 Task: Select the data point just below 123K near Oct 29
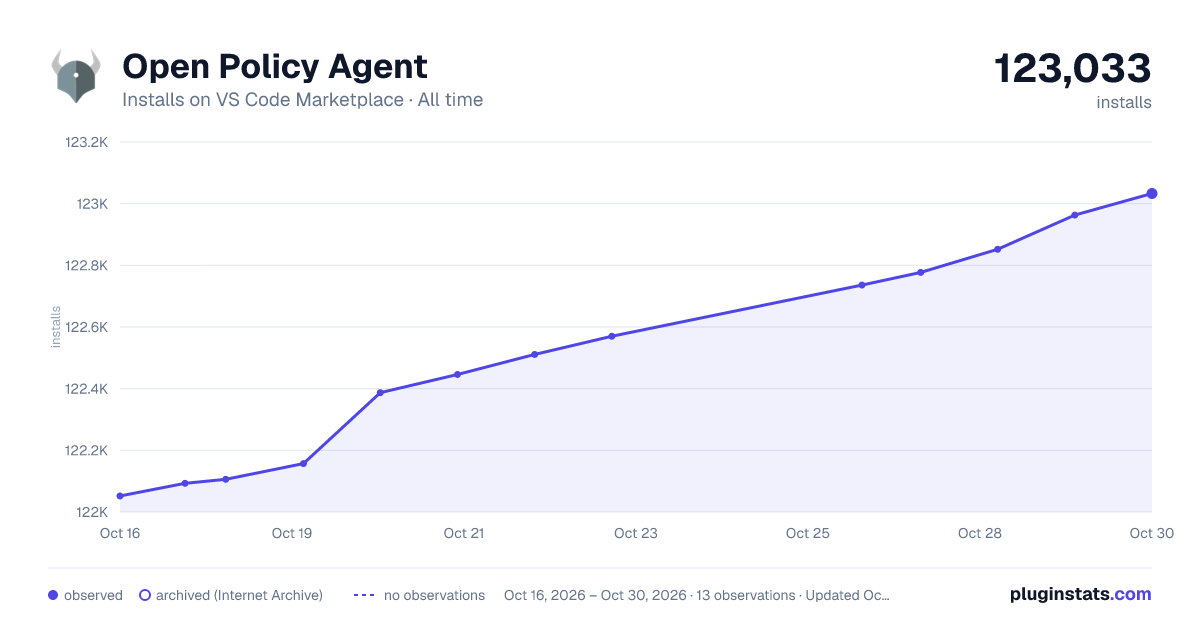[x=1074, y=215]
